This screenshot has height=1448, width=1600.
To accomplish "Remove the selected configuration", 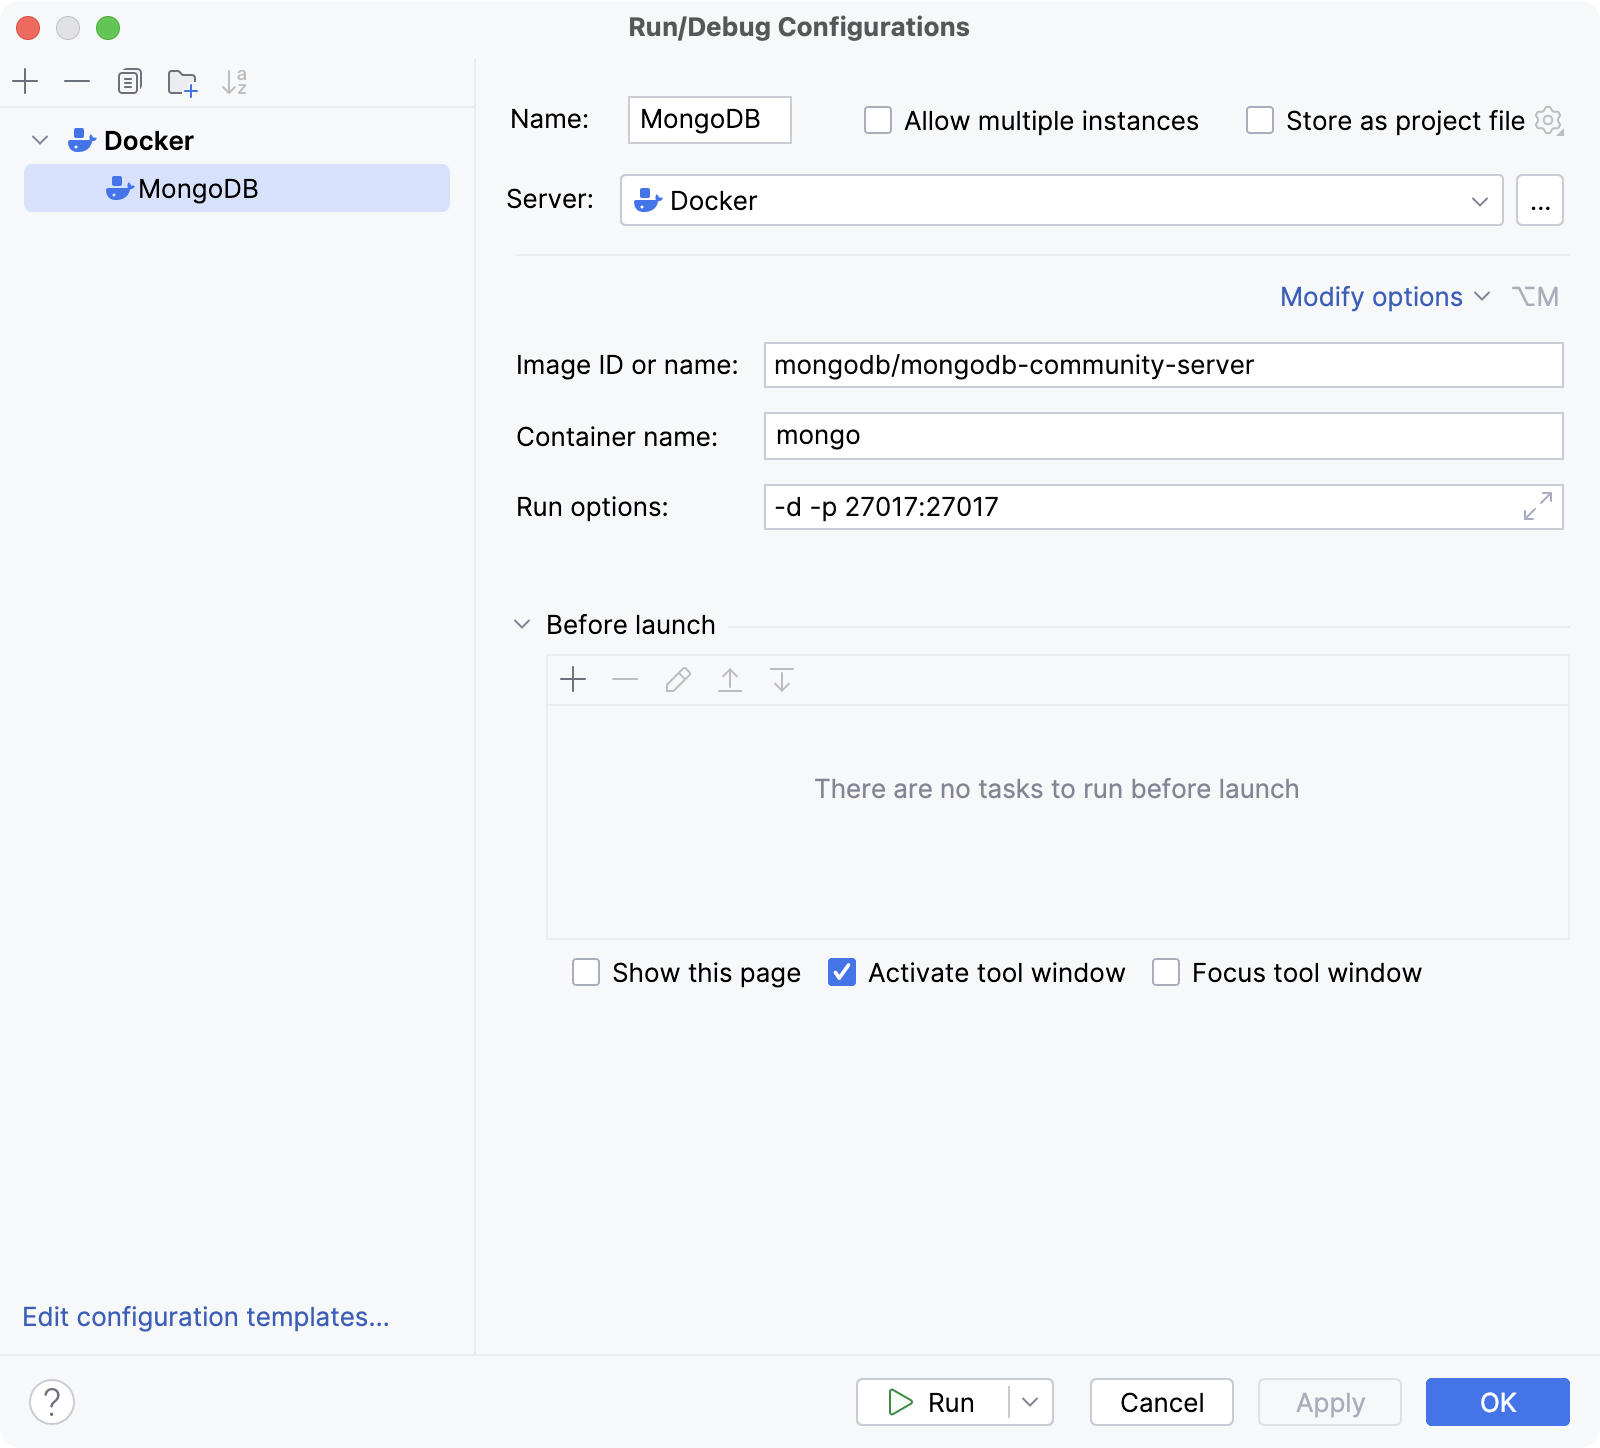I will point(77,82).
